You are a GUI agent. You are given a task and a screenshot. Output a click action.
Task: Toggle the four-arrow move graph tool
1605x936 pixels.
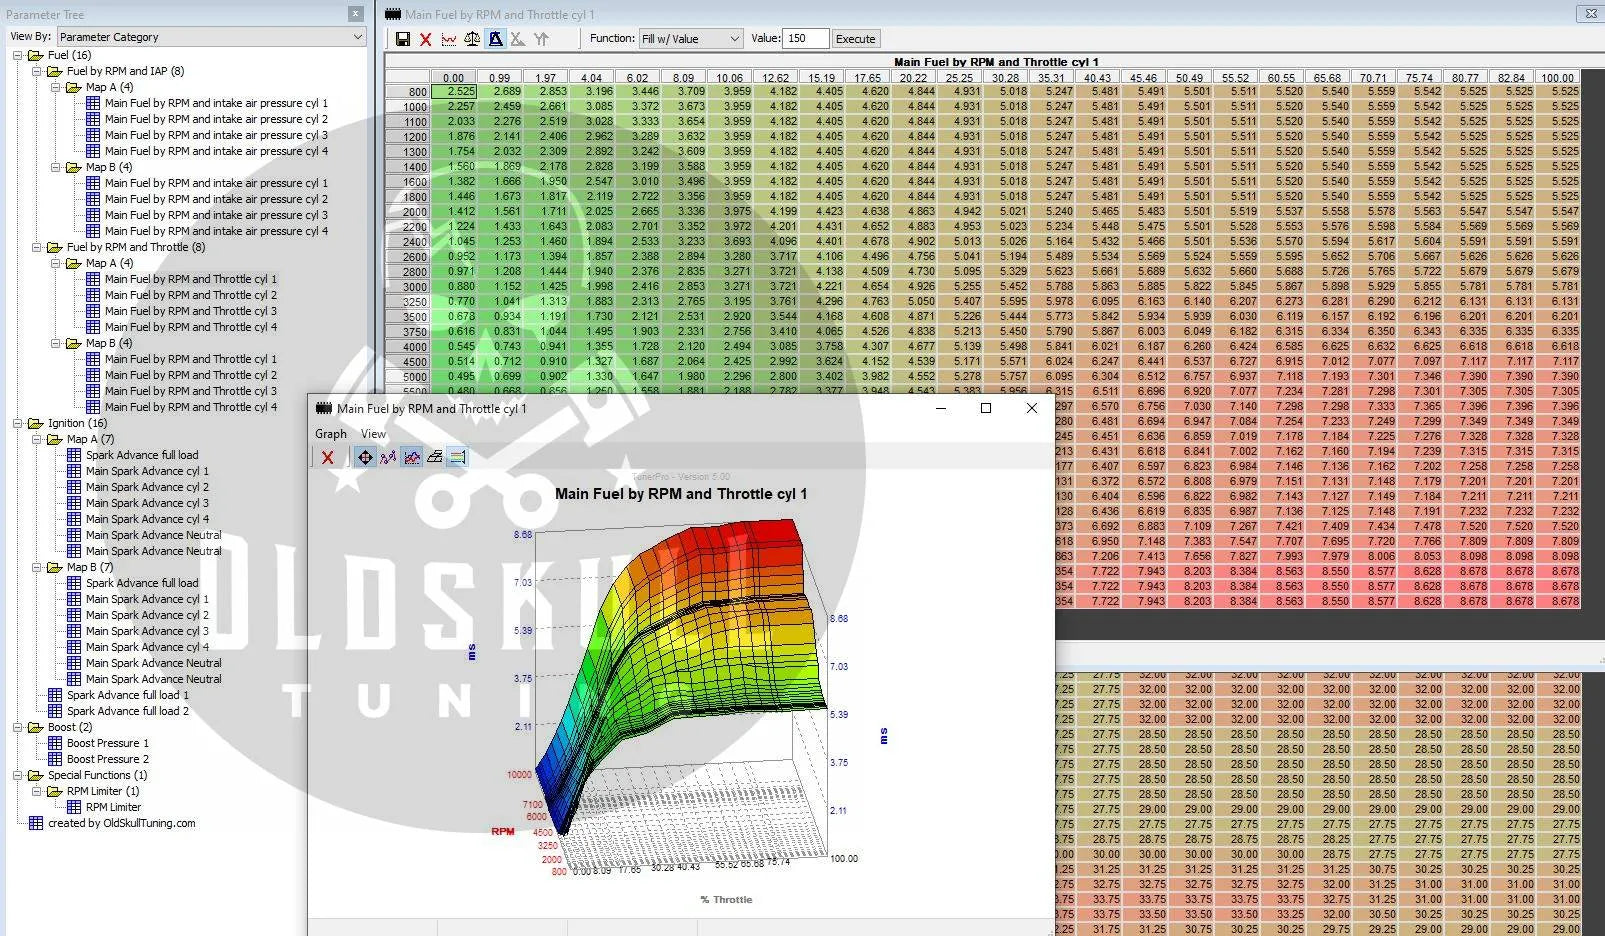[x=365, y=458]
